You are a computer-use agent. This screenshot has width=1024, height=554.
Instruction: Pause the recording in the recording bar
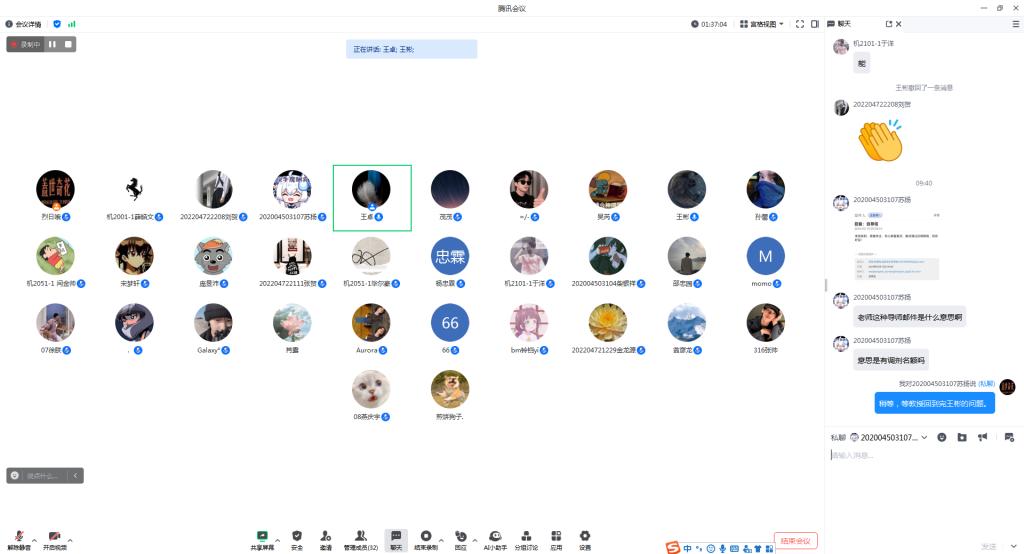[x=52, y=44]
